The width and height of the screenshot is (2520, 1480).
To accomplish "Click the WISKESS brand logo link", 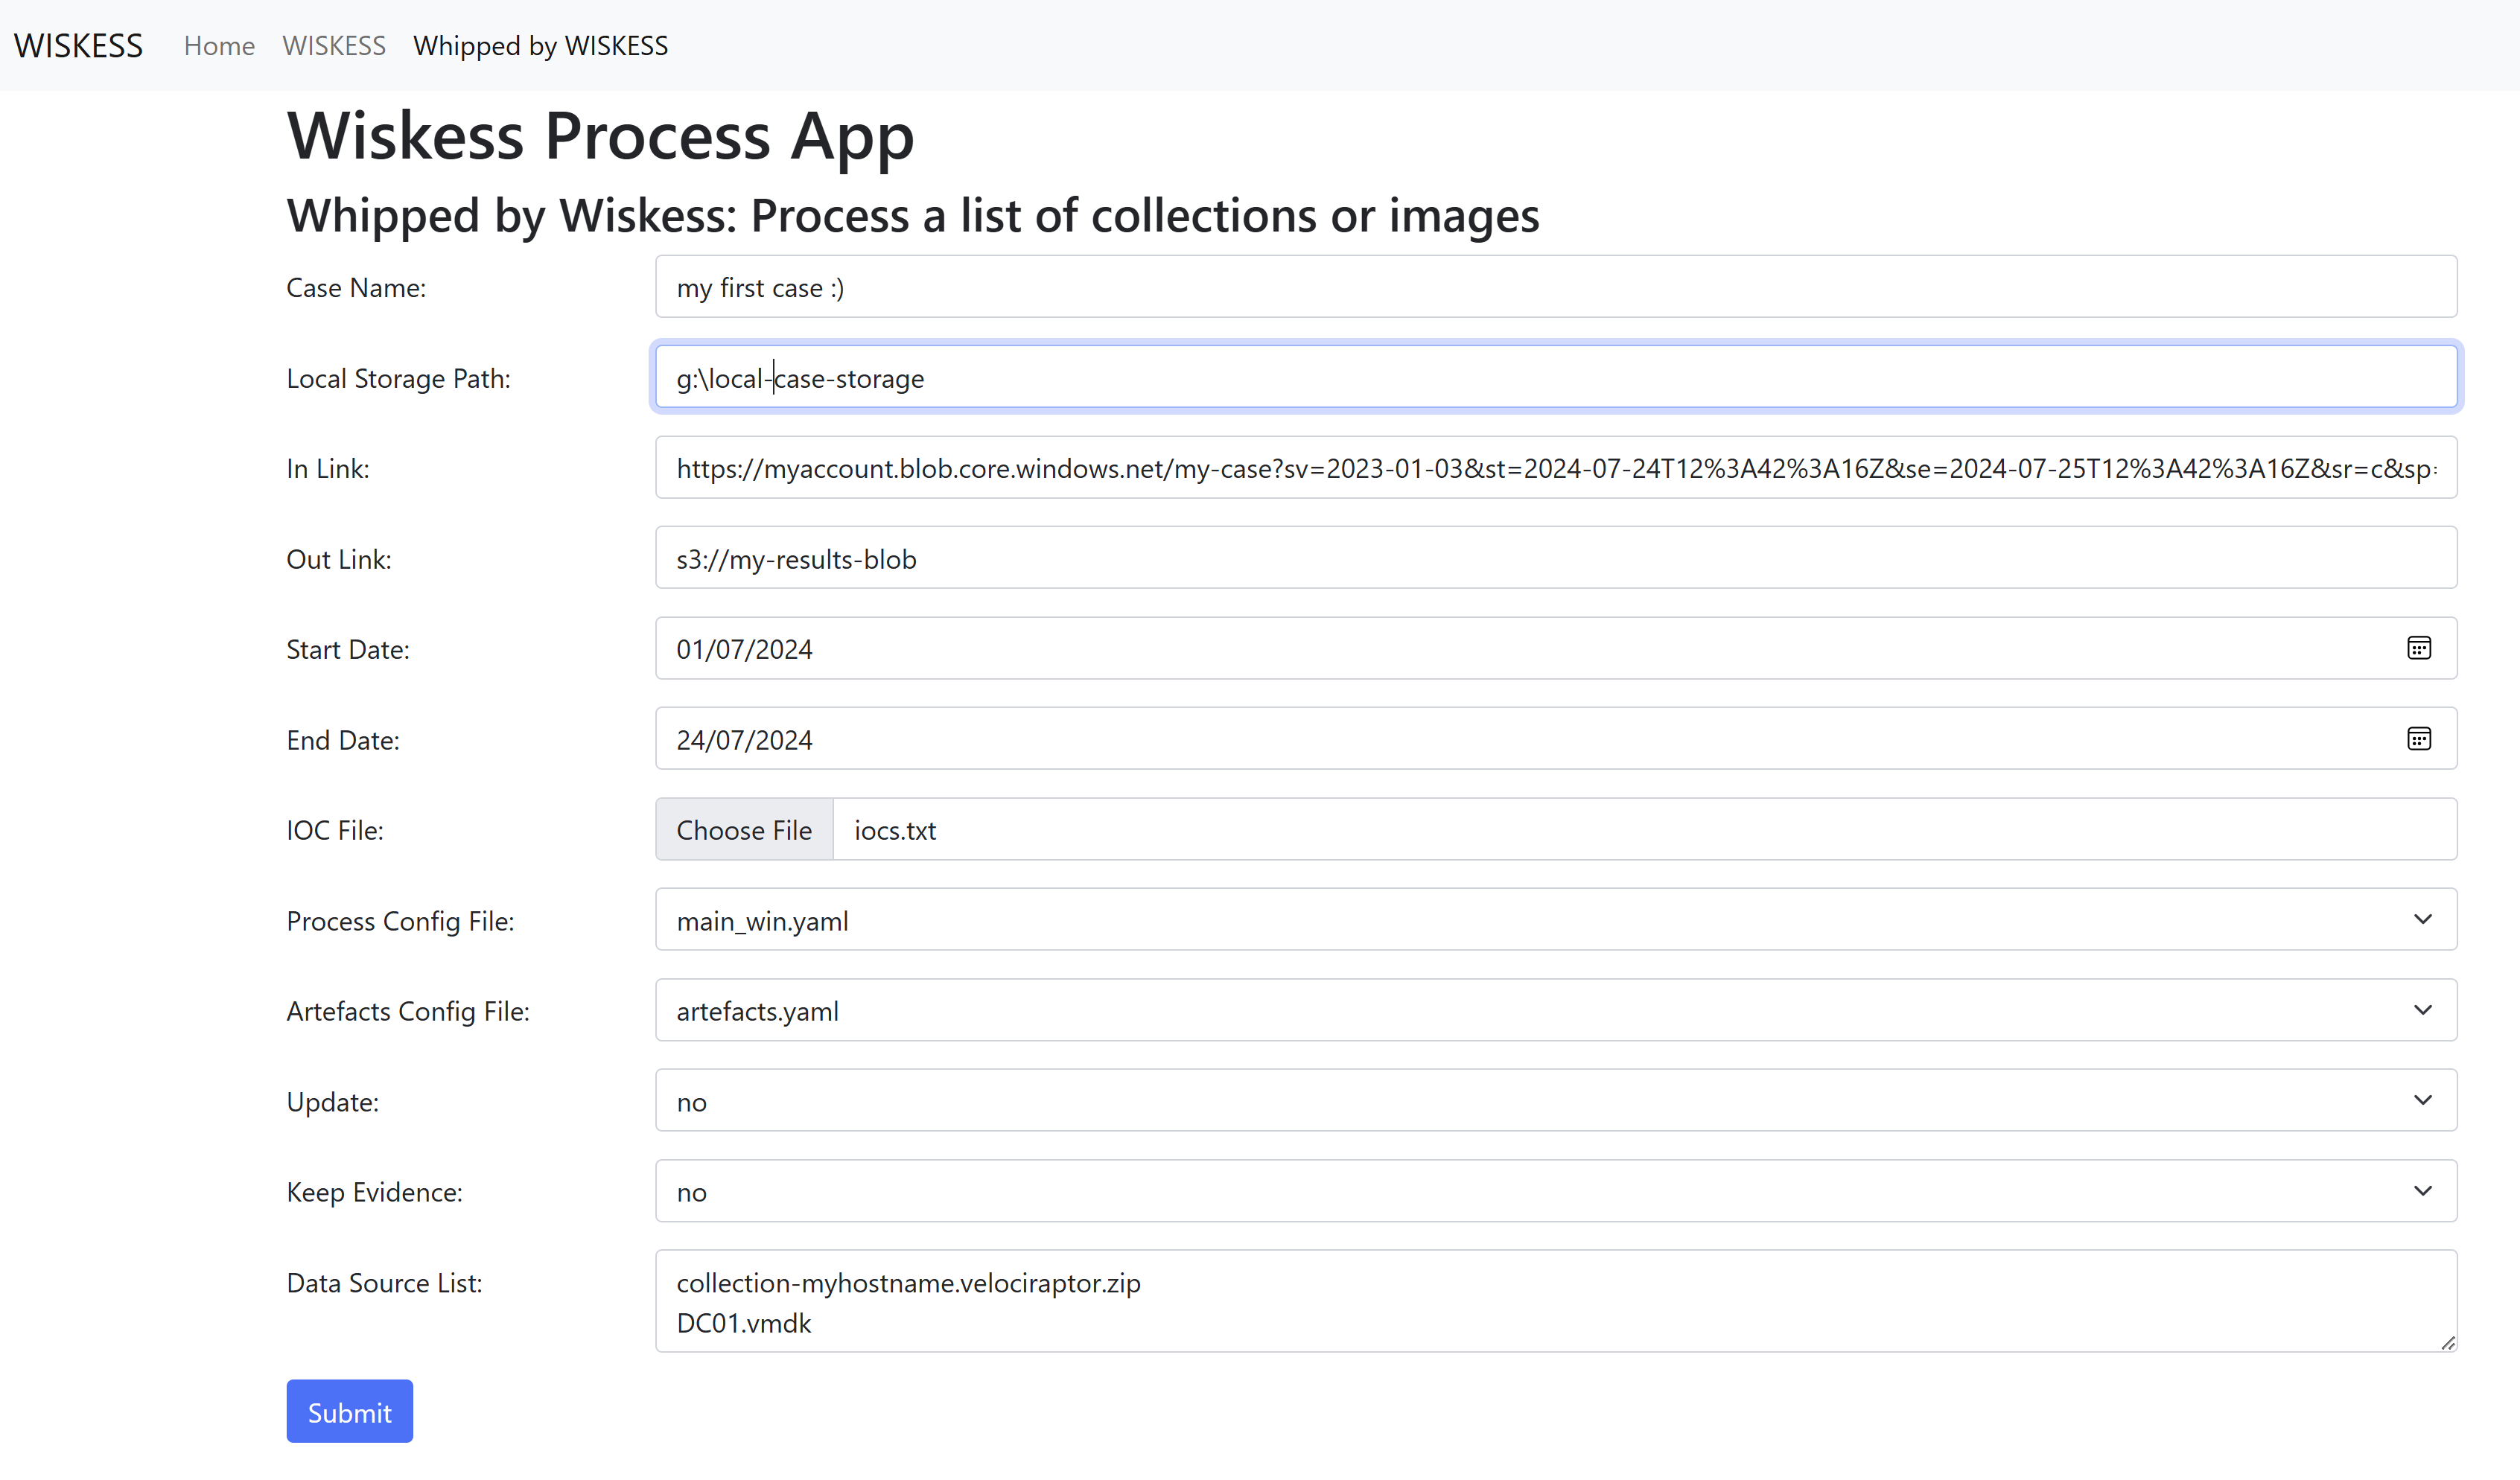I will (78, 46).
